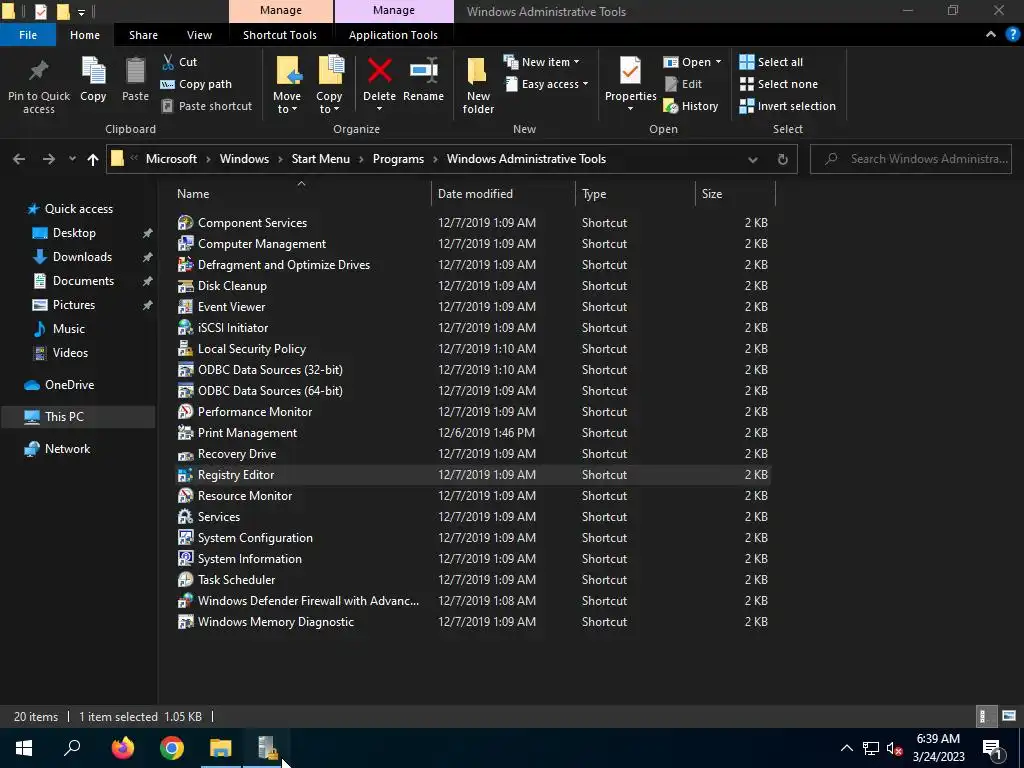
Task: Switch to the Home tab
Action: [85, 35]
